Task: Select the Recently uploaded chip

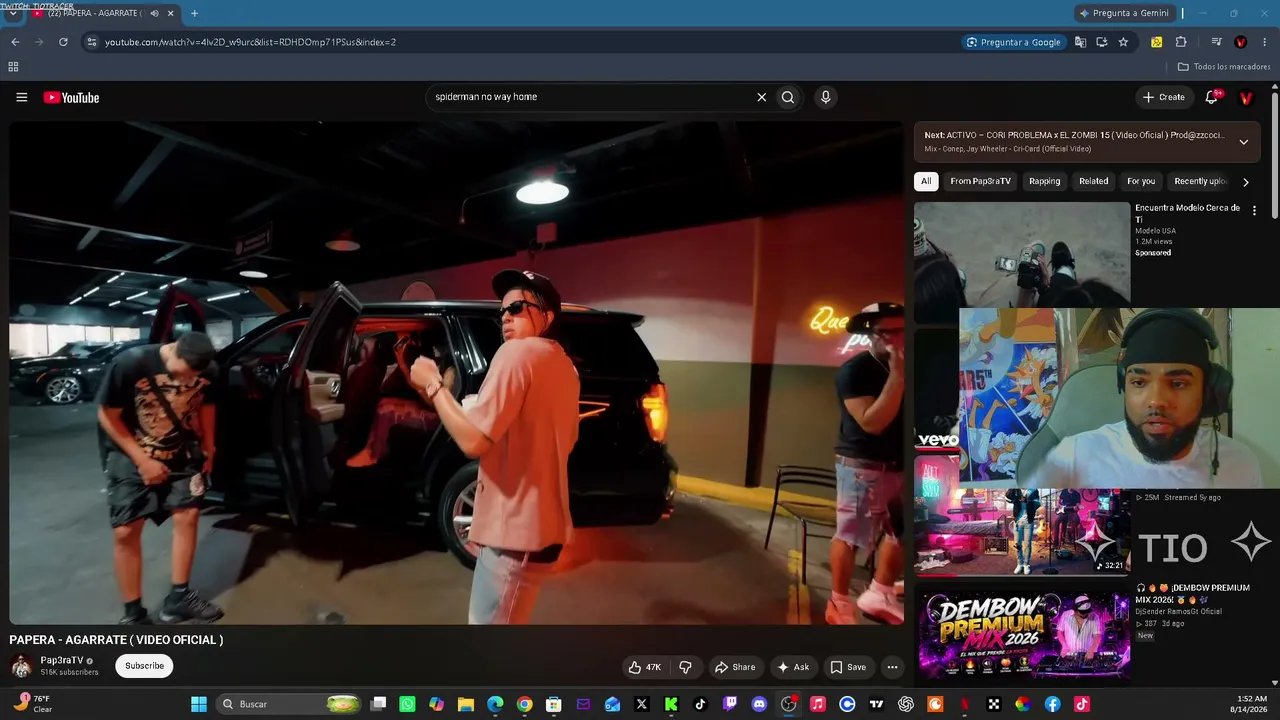Action: coord(1200,181)
